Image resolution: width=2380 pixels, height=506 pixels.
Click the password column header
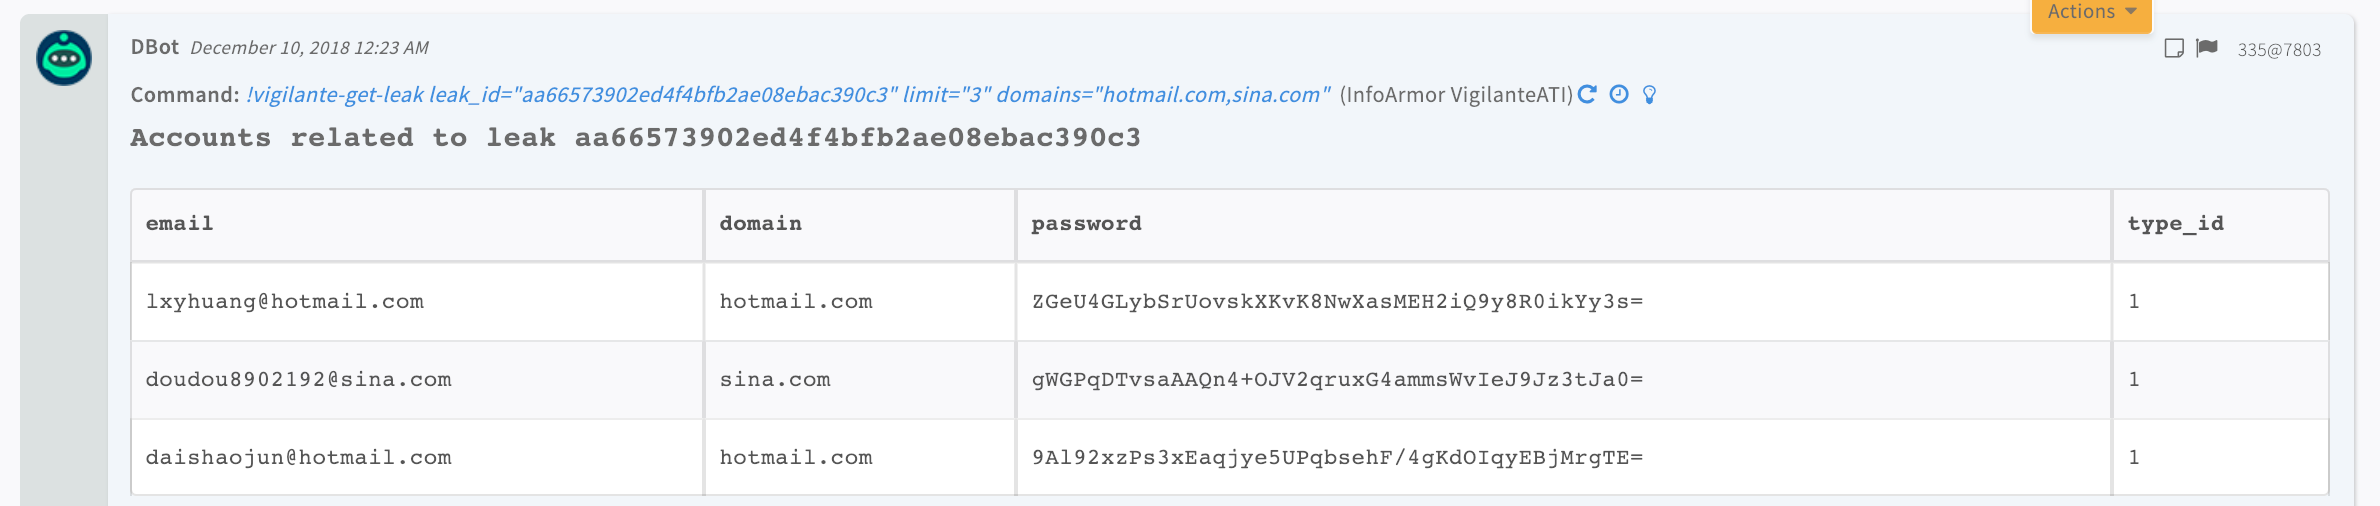click(x=1086, y=224)
